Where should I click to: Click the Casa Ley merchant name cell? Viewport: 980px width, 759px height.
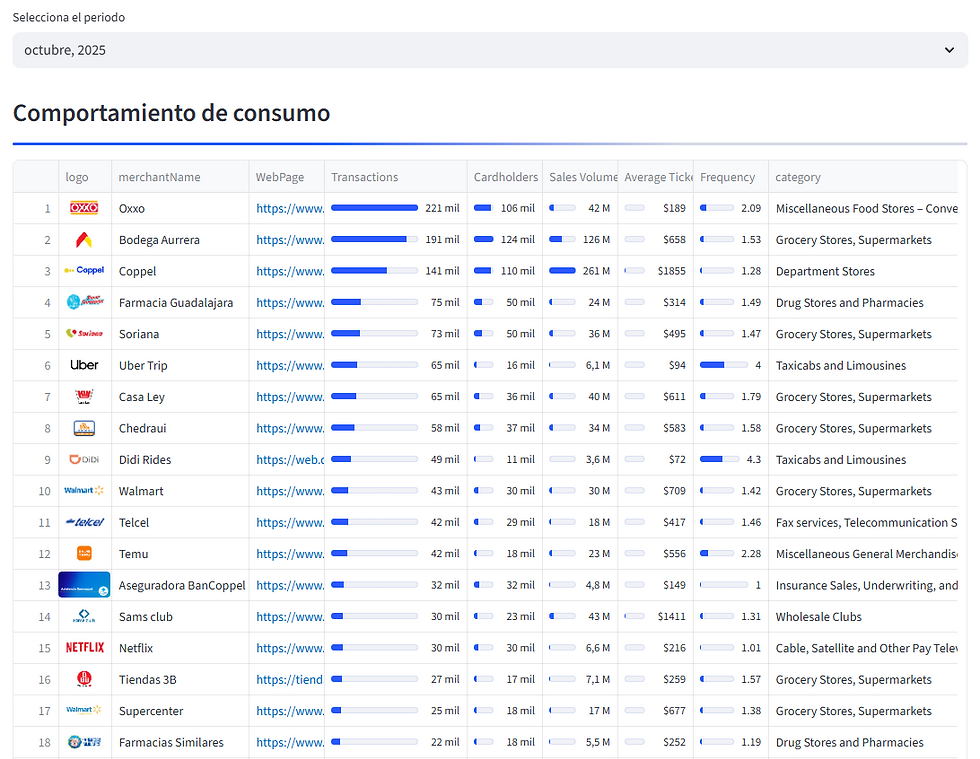(180, 397)
